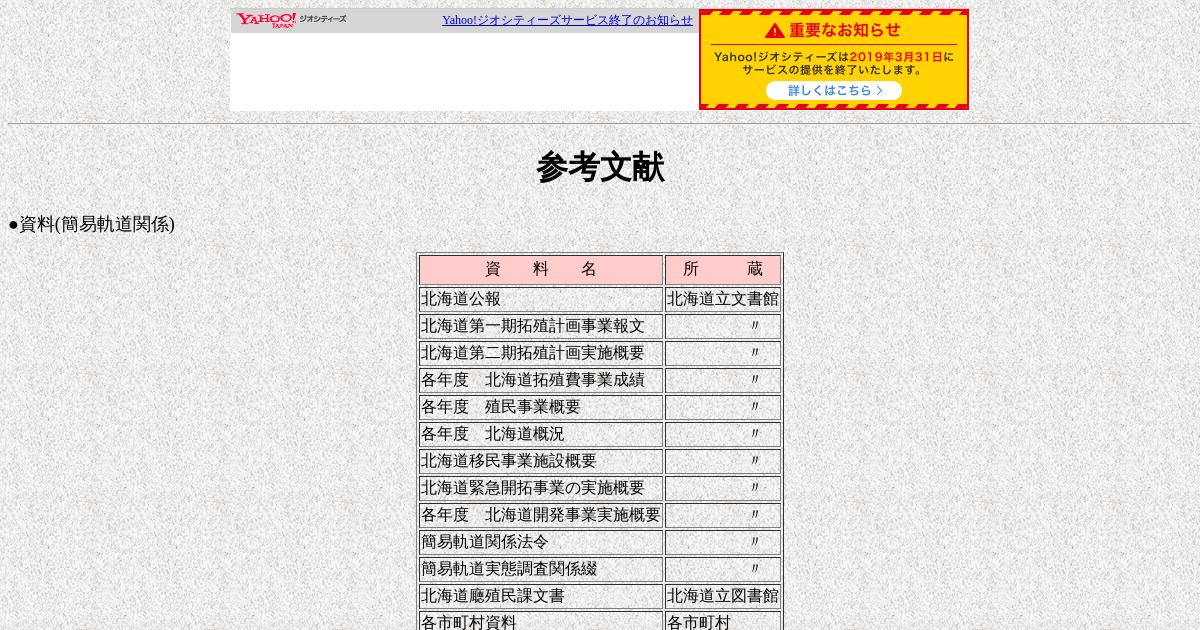Select the 北海道公報 cell
The height and width of the screenshot is (630, 1200).
(541, 299)
